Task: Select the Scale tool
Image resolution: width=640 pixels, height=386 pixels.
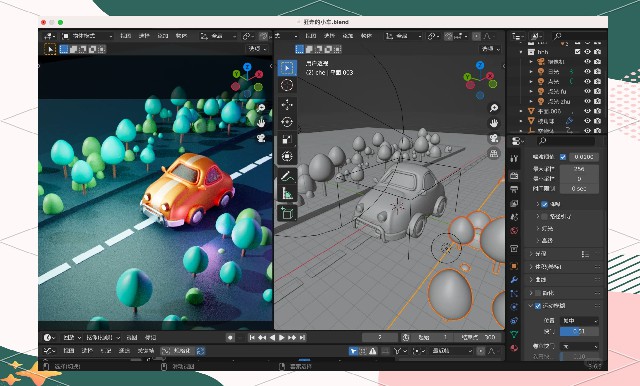Action: (x=287, y=139)
